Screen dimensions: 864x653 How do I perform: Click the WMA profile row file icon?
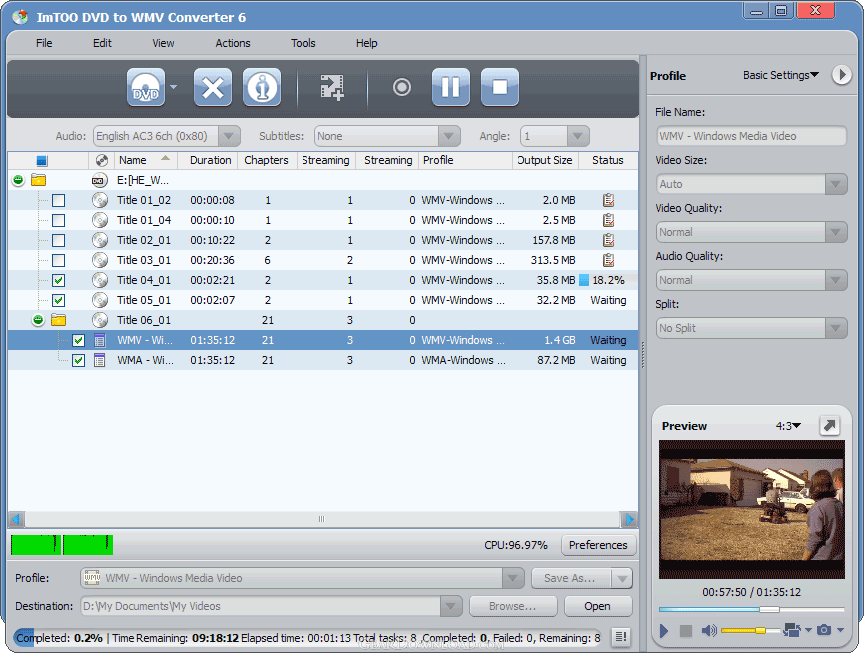pyautogui.click(x=99, y=360)
